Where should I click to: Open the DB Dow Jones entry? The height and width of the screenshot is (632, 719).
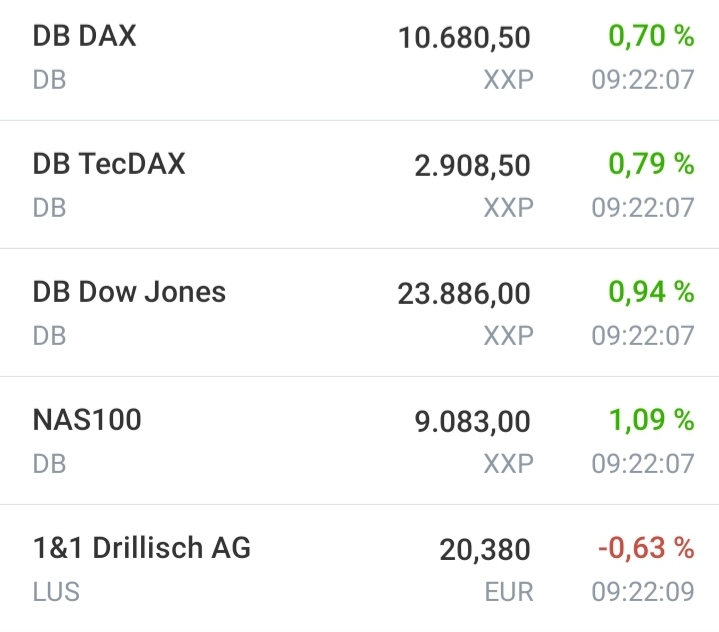(x=129, y=292)
